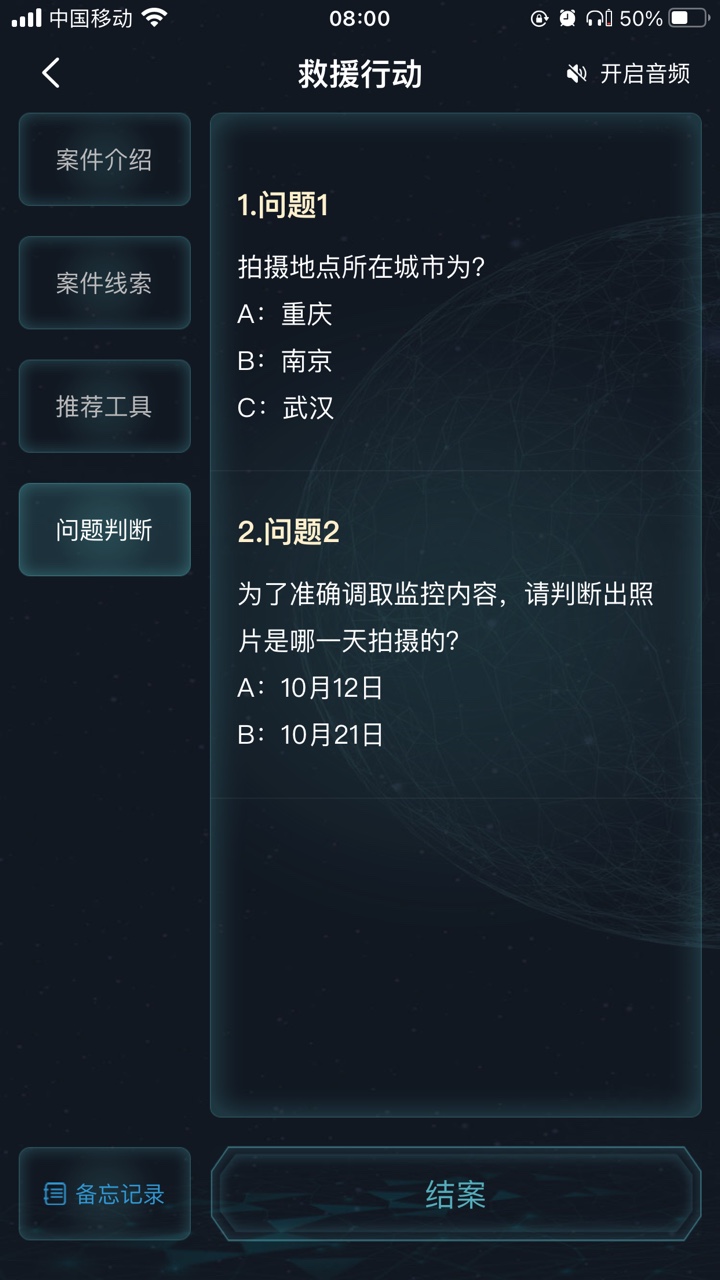Select answer B: 南京
Image resolution: width=720 pixels, height=1280 pixels.
coord(285,361)
